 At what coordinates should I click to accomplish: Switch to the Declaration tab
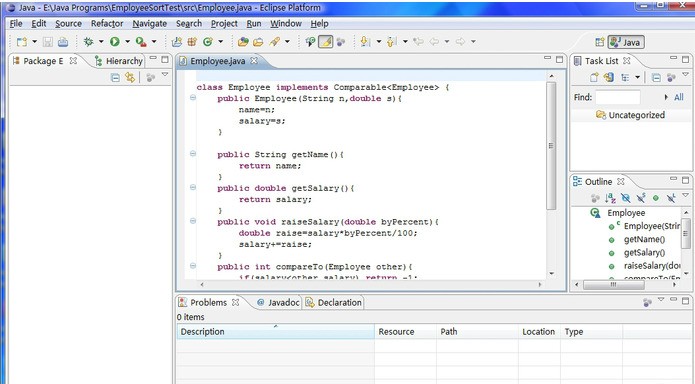[x=334, y=302]
